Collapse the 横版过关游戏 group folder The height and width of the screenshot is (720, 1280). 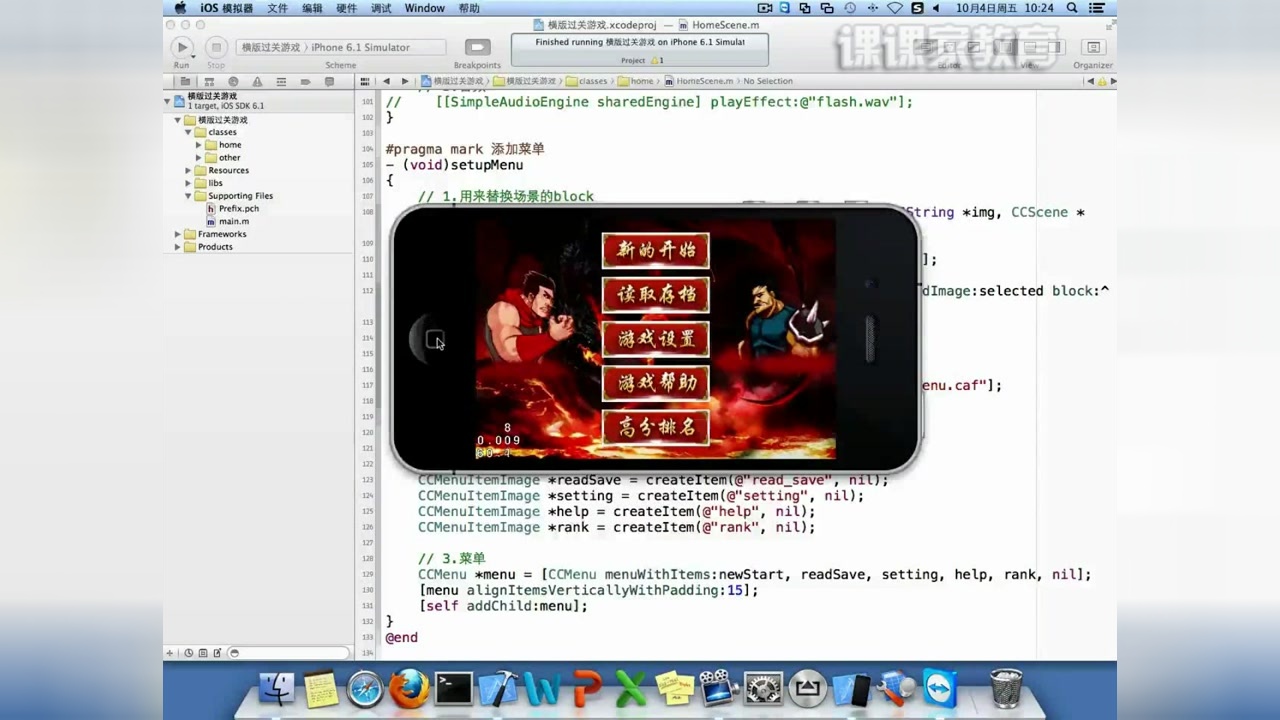pyautogui.click(x=178, y=120)
